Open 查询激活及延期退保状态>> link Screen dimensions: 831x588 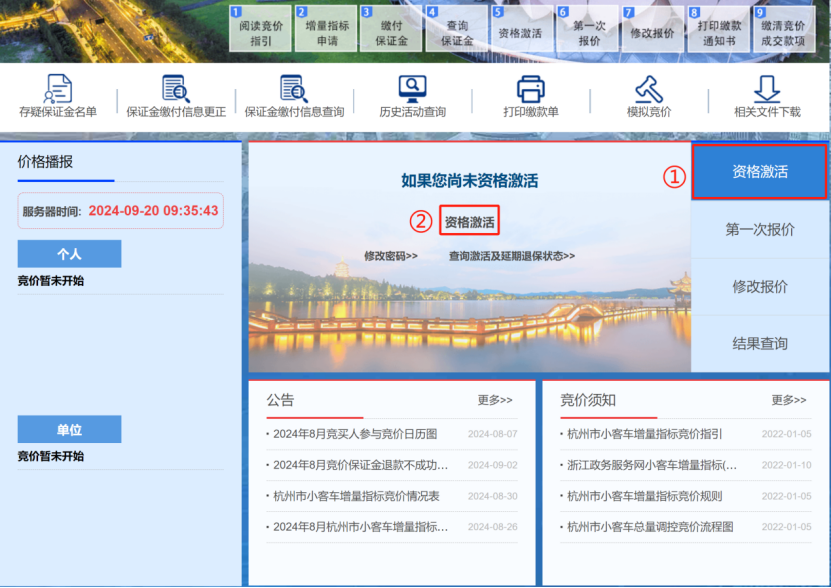tap(512, 256)
